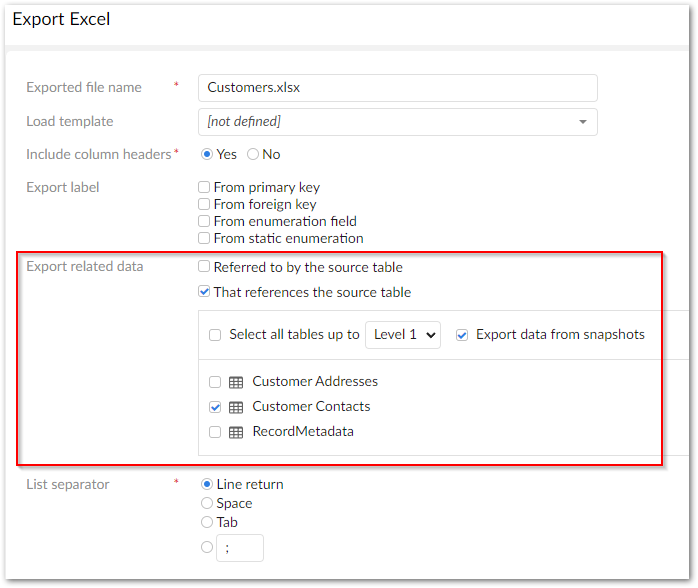Tick 'From static enumeration' checkbox
Viewport: 698px width, 588px height.
pos(204,238)
